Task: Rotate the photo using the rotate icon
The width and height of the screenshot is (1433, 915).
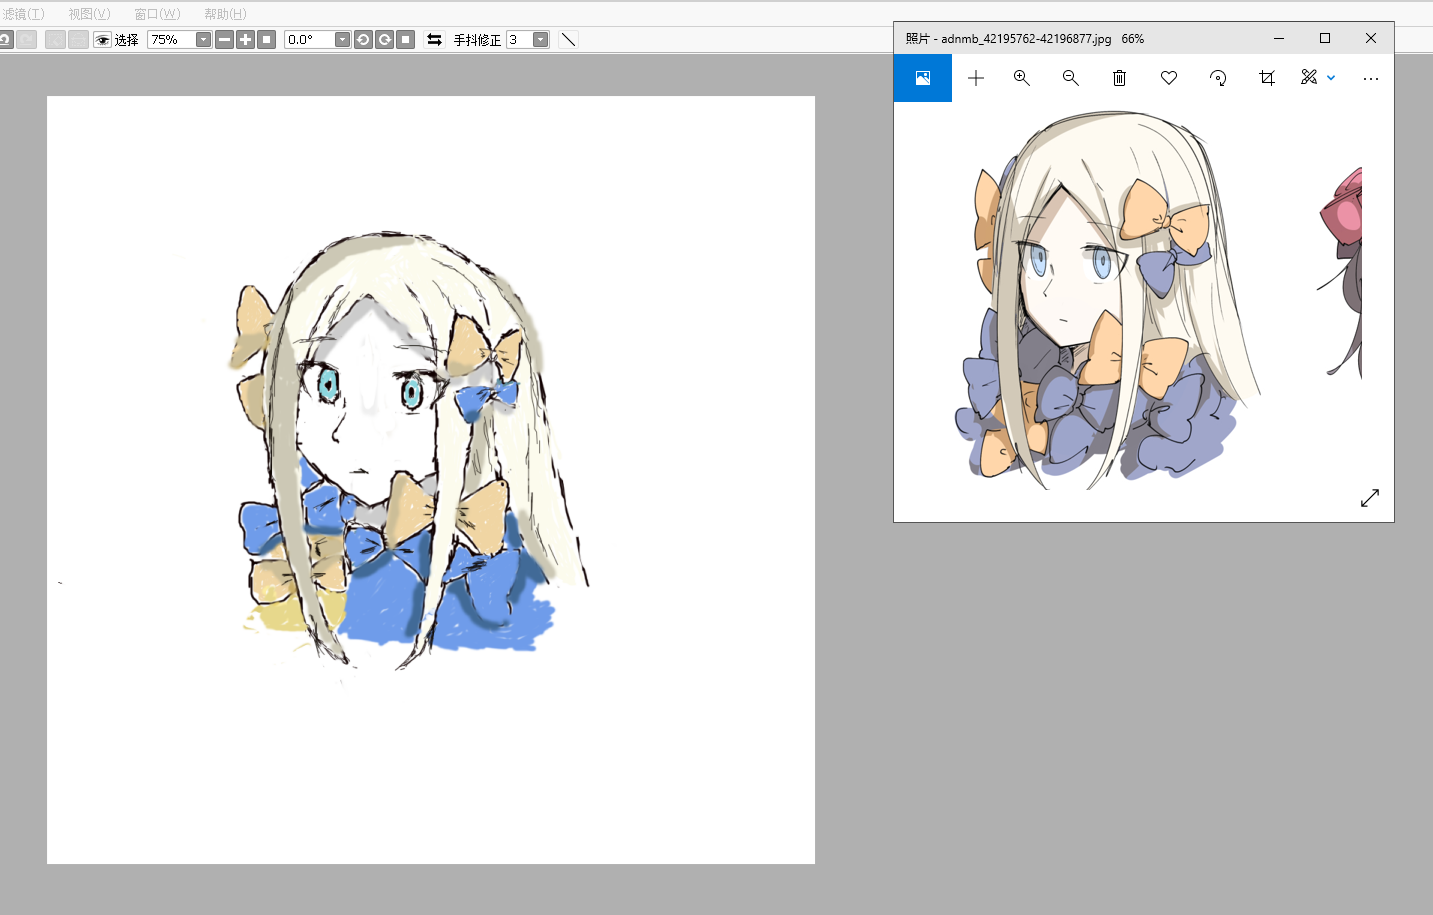Action: [1218, 78]
